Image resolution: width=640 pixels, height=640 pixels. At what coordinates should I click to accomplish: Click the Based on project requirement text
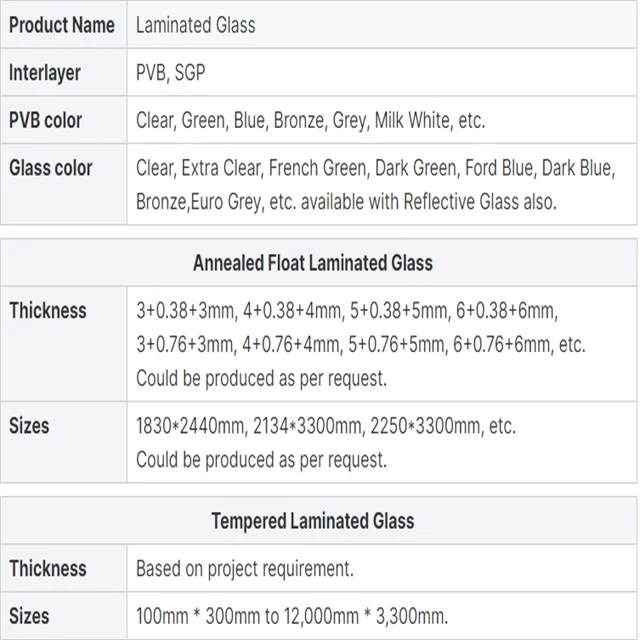point(245,569)
